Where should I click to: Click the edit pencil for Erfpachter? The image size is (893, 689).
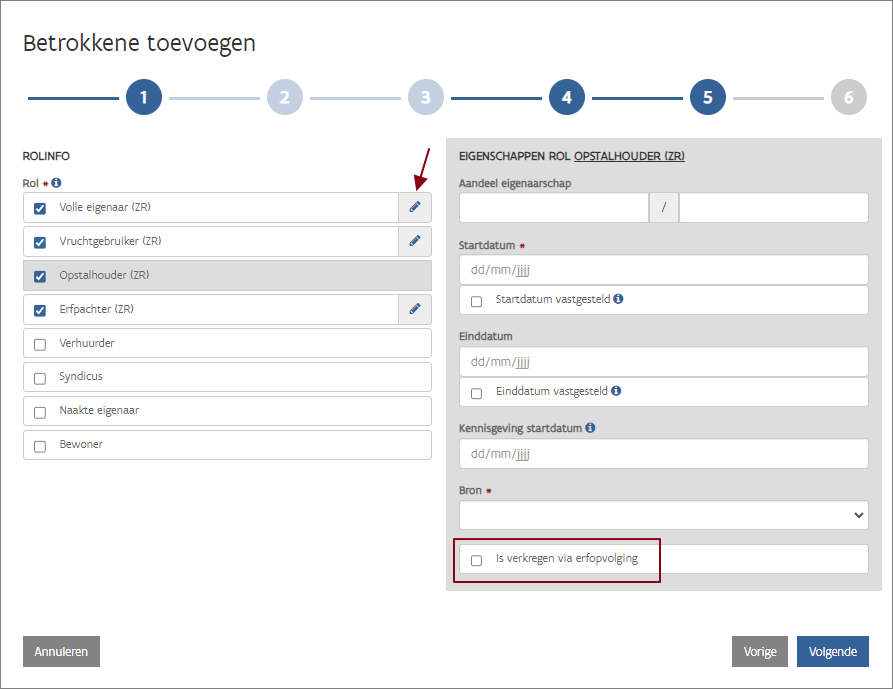(414, 309)
